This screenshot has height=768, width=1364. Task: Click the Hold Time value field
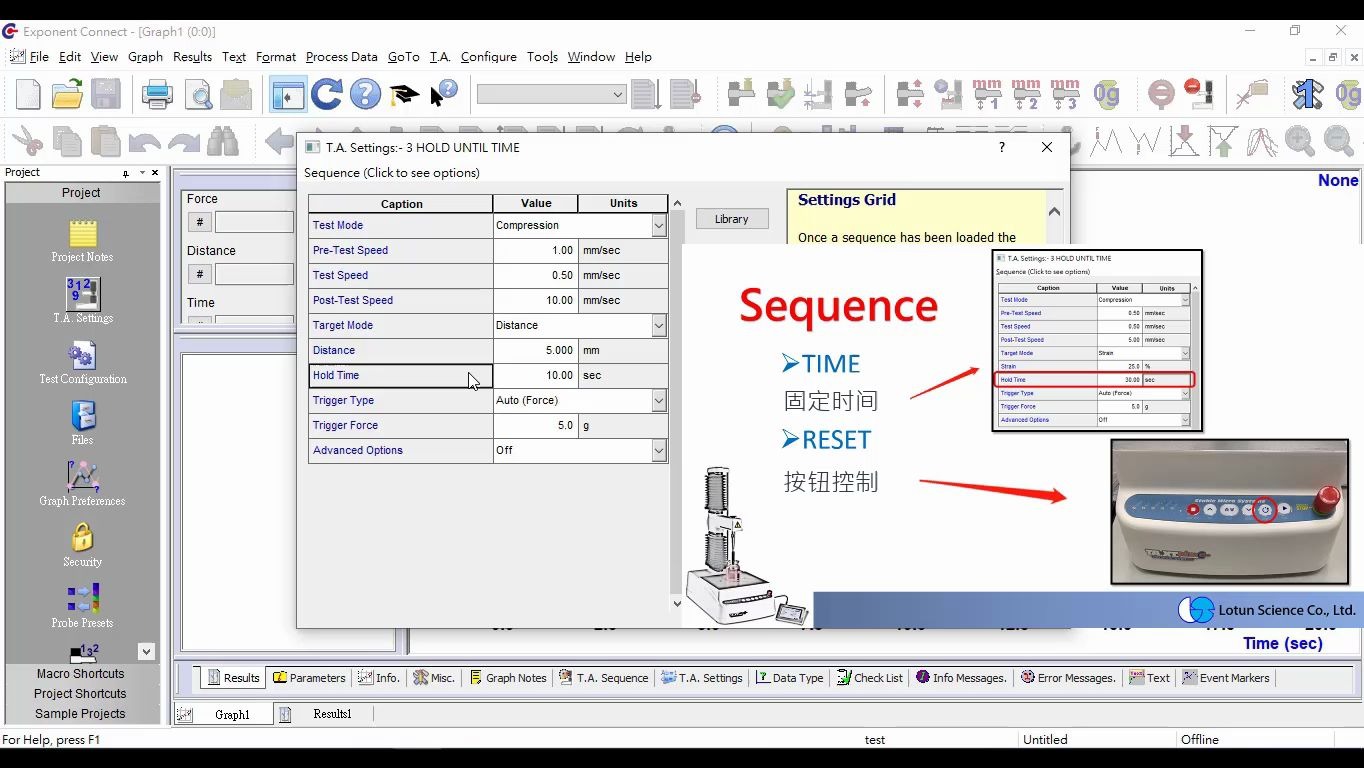[x=535, y=375]
